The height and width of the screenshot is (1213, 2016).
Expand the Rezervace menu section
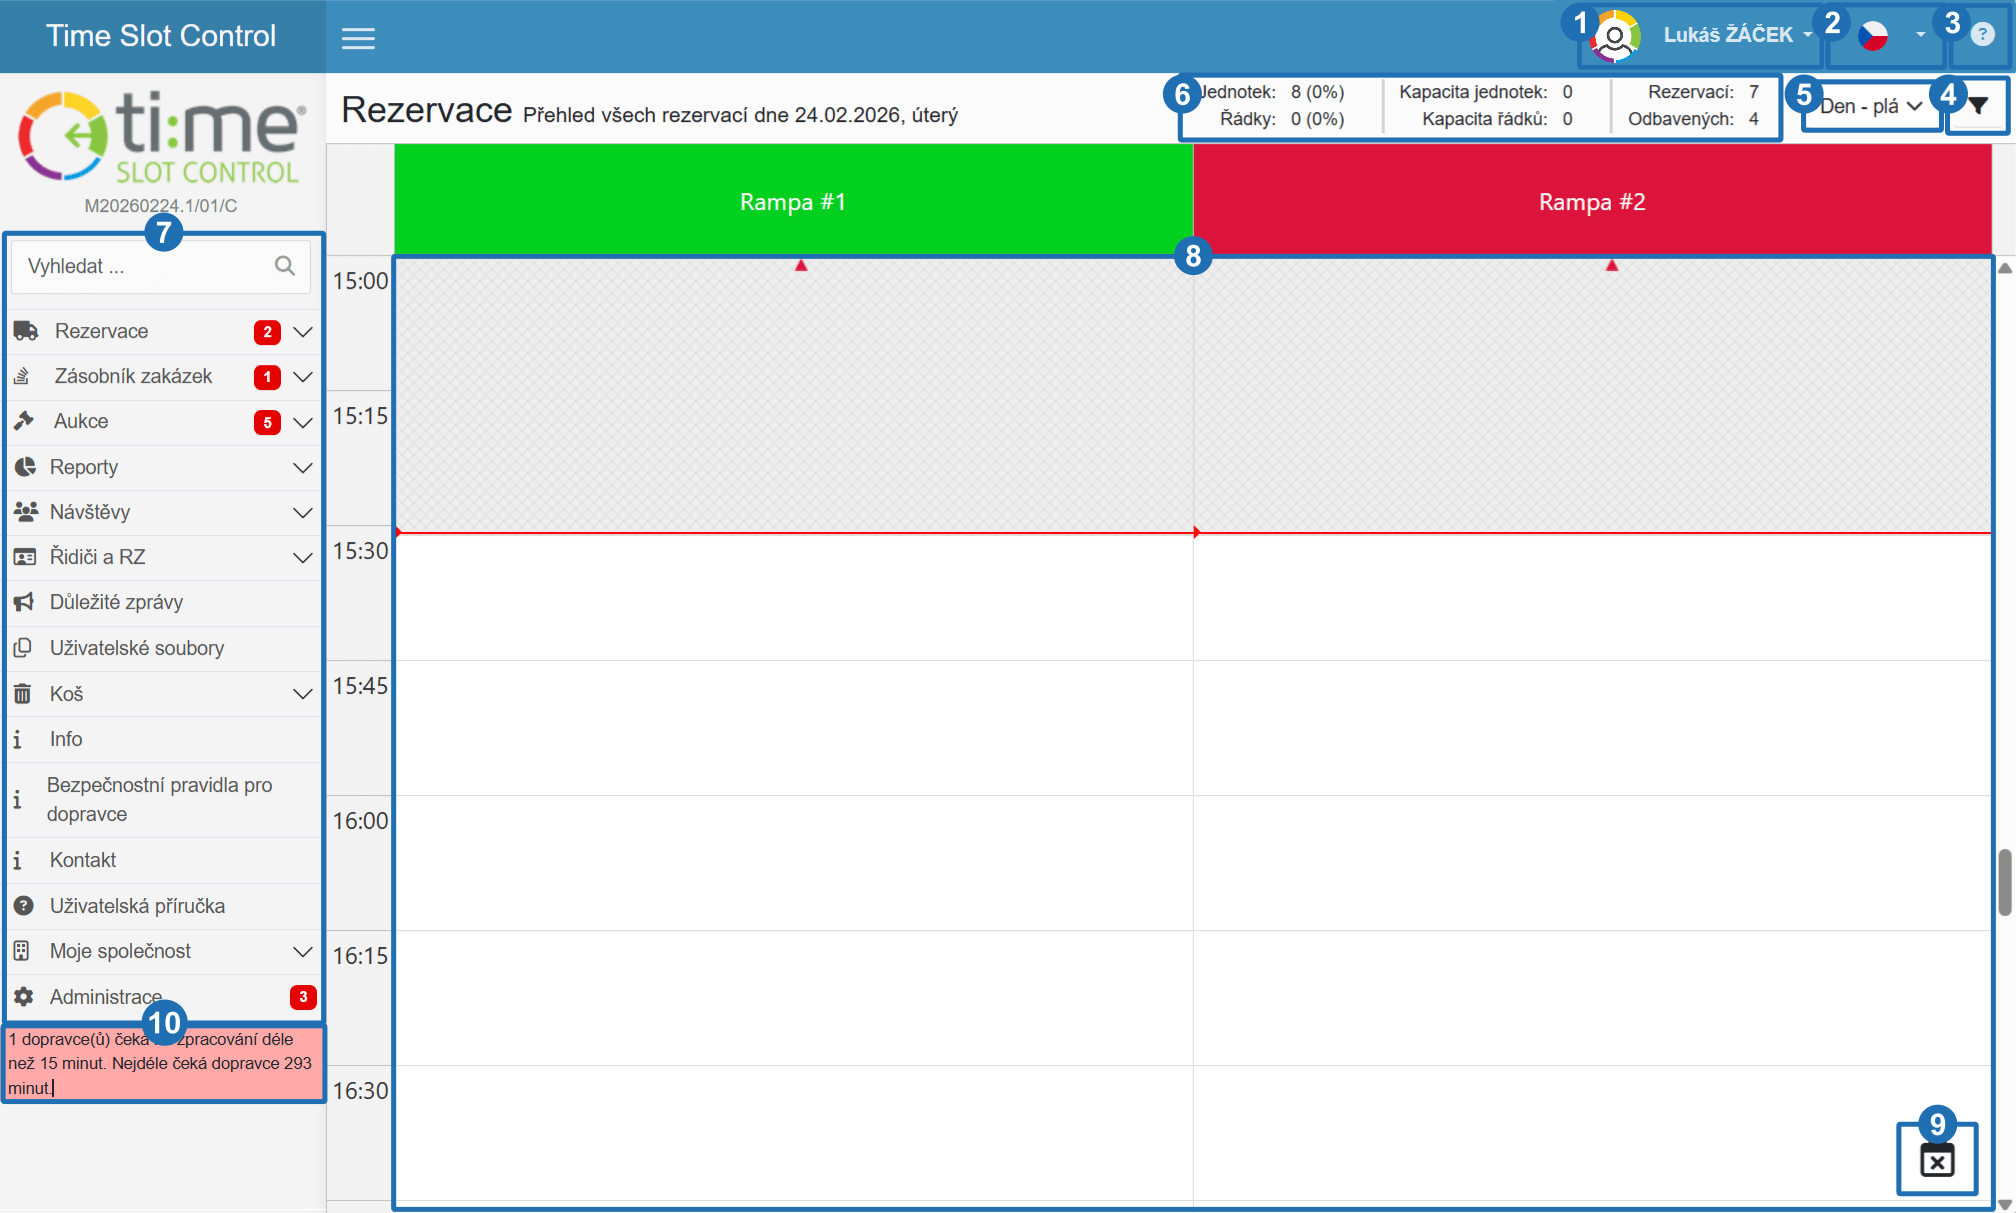(101, 331)
